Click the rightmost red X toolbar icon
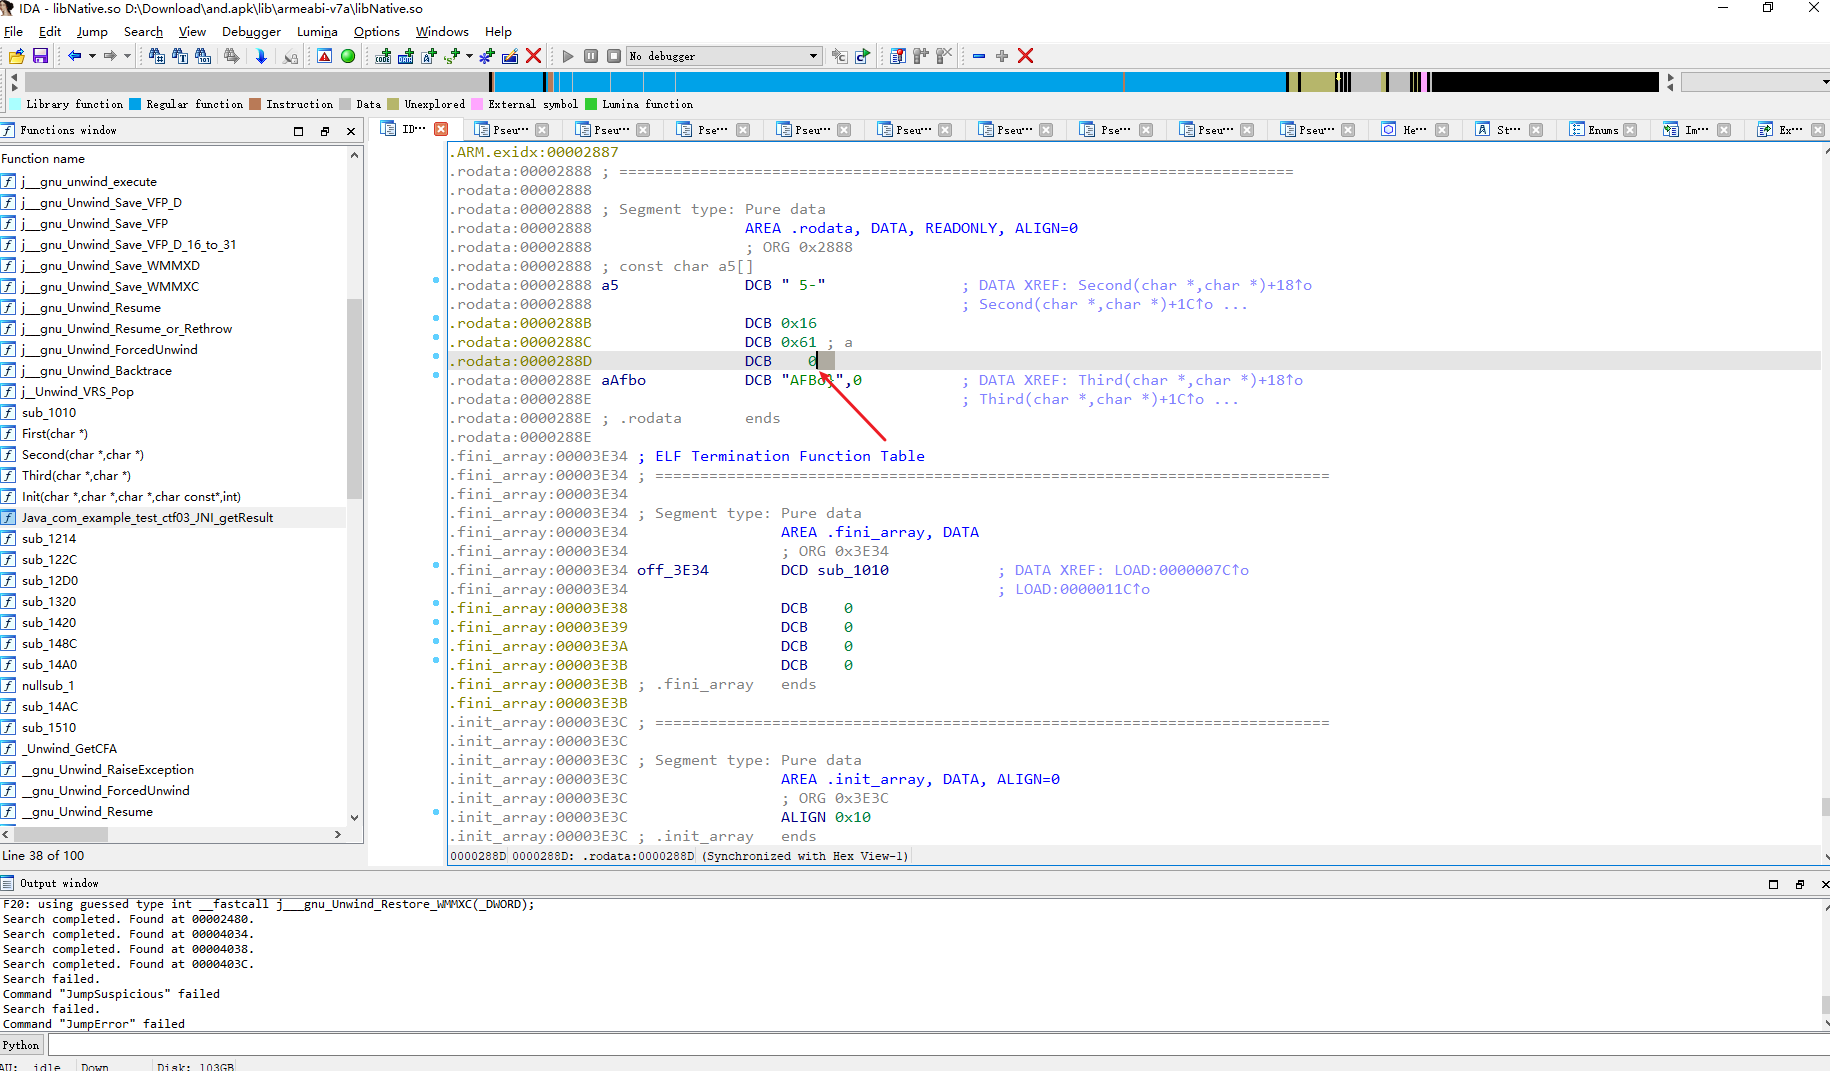 point(1026,56)
